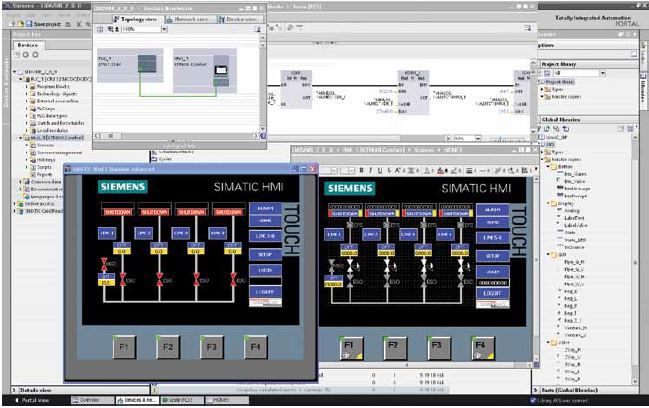This screenshot has height=408, width=649.
Task: Toggle bold formatting in the screen editor toolbar
Action: [x=361, y=170]
